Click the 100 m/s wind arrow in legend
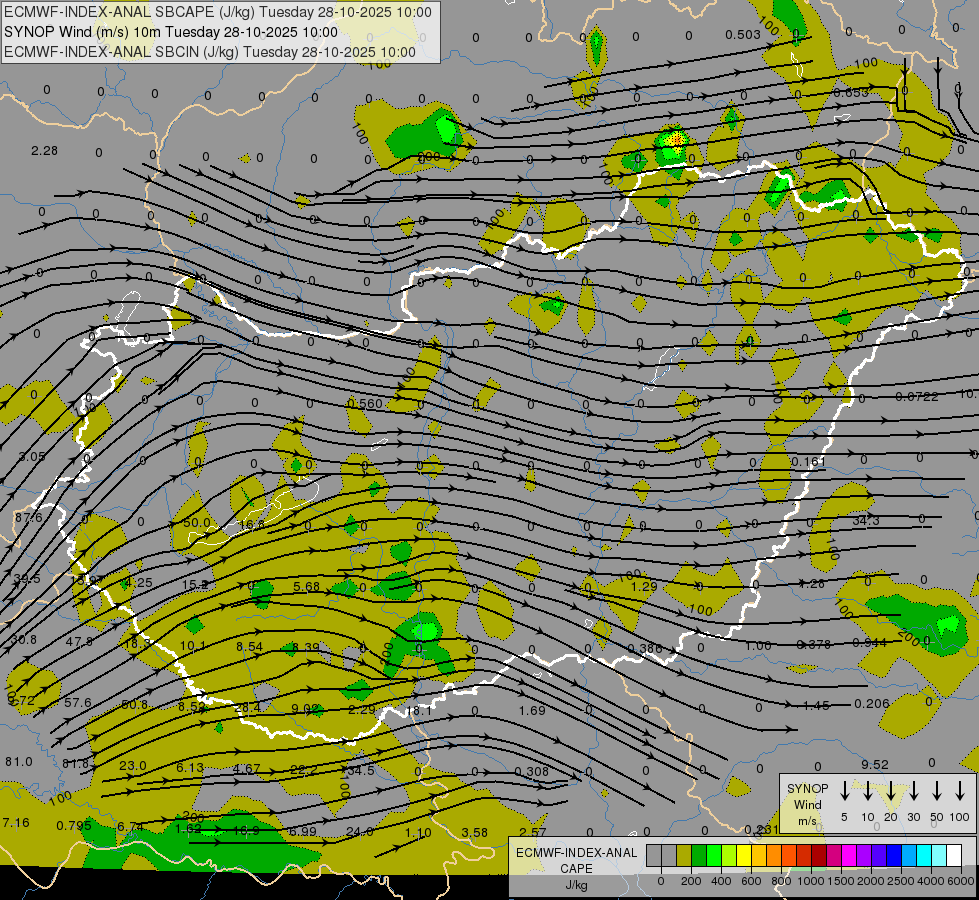Image resolution: width=979 pixels, height=900 pixels. coord(960,791)
